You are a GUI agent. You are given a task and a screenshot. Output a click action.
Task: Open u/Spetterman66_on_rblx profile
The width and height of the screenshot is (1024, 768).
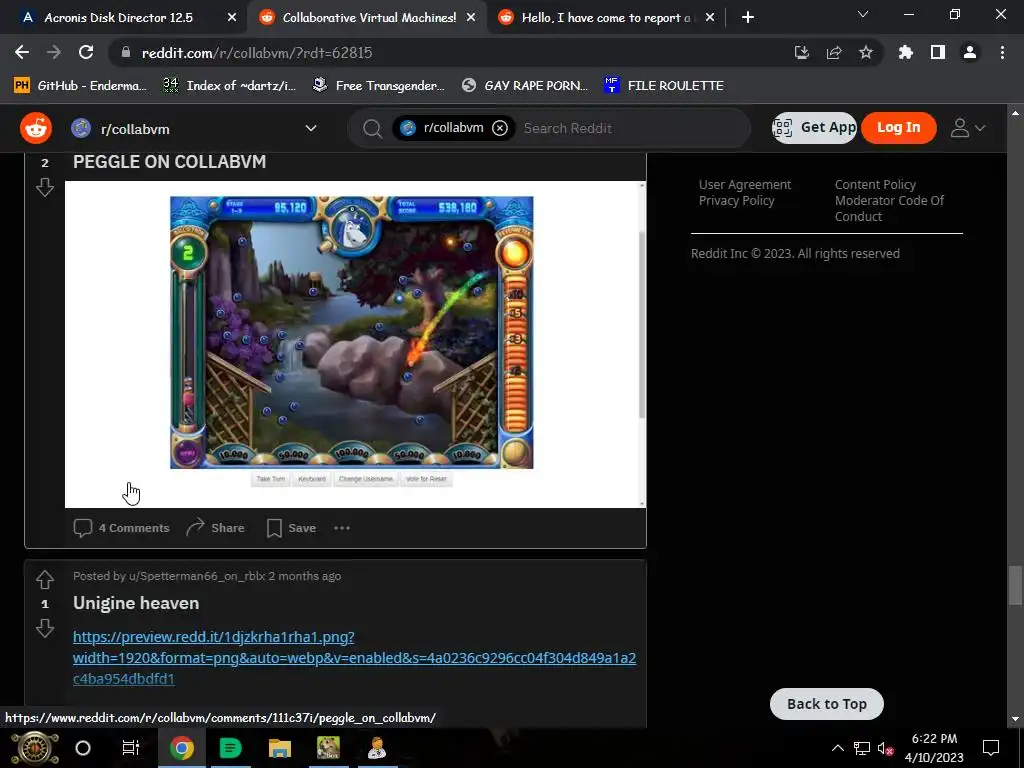click(197, 576)
